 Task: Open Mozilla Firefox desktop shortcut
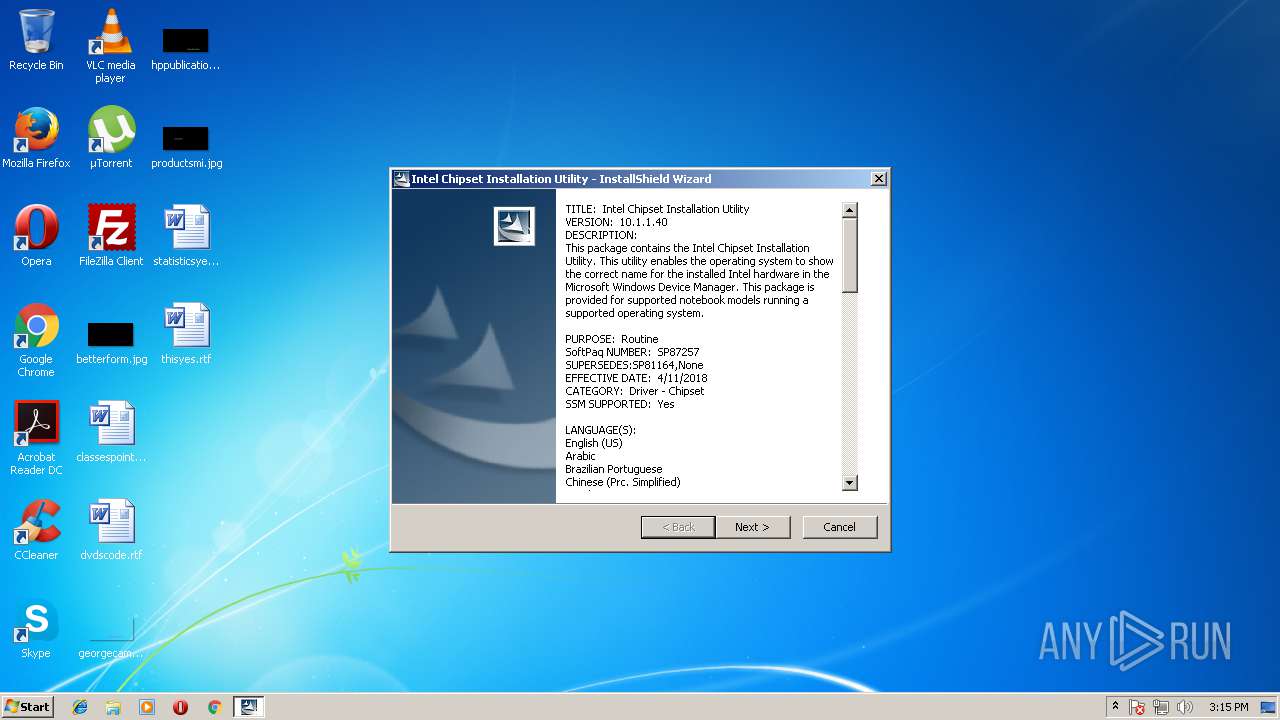36,138
